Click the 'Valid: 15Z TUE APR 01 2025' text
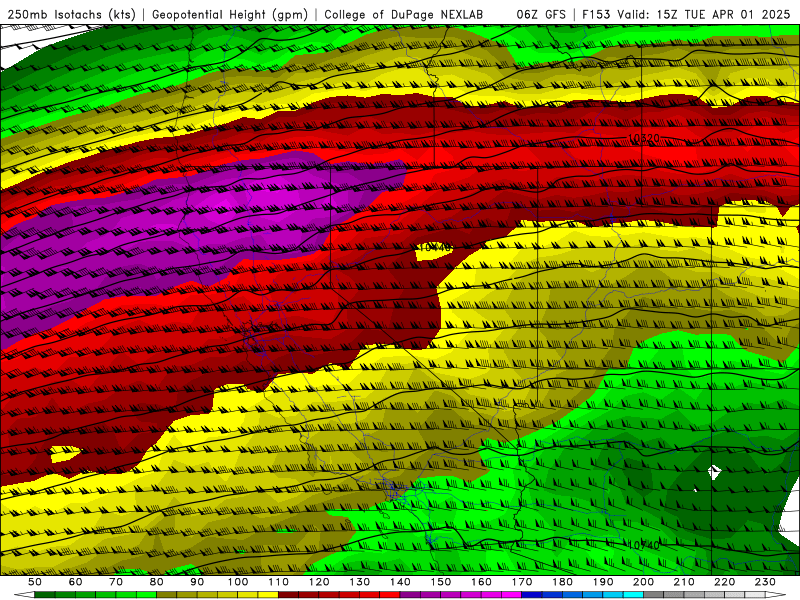This screenshot has width=800, height=600. [704, 14]
